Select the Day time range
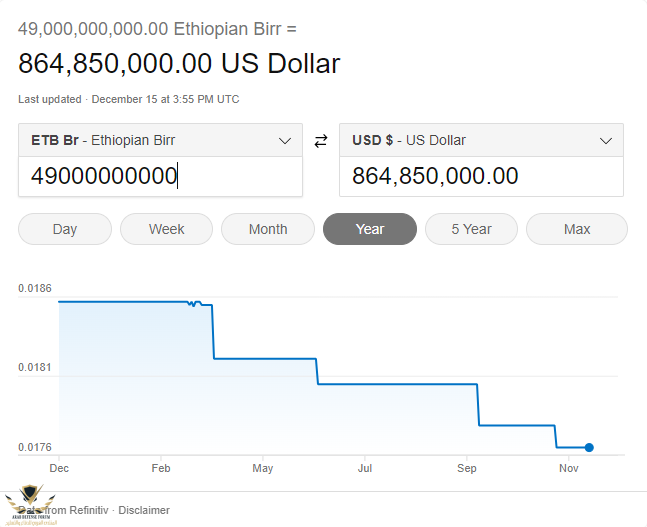647x527 pixels. pos(65,229)
